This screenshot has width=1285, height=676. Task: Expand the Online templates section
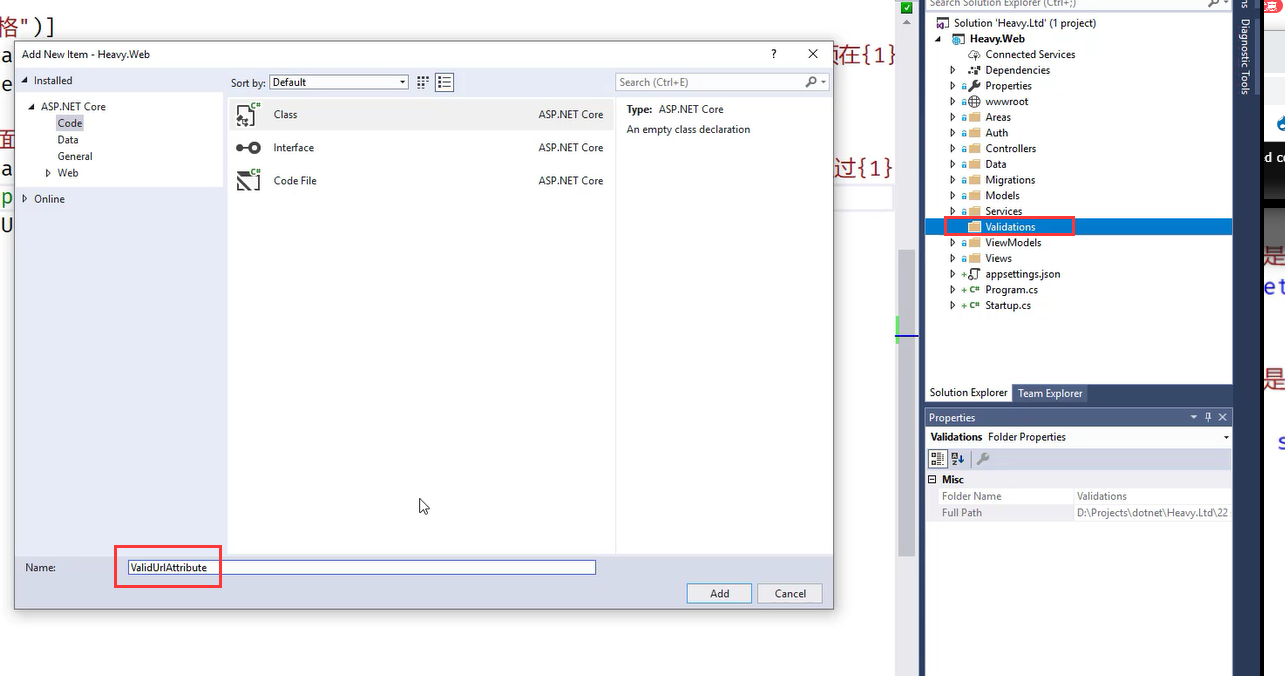pyautogui.click(x=26, y=199)
